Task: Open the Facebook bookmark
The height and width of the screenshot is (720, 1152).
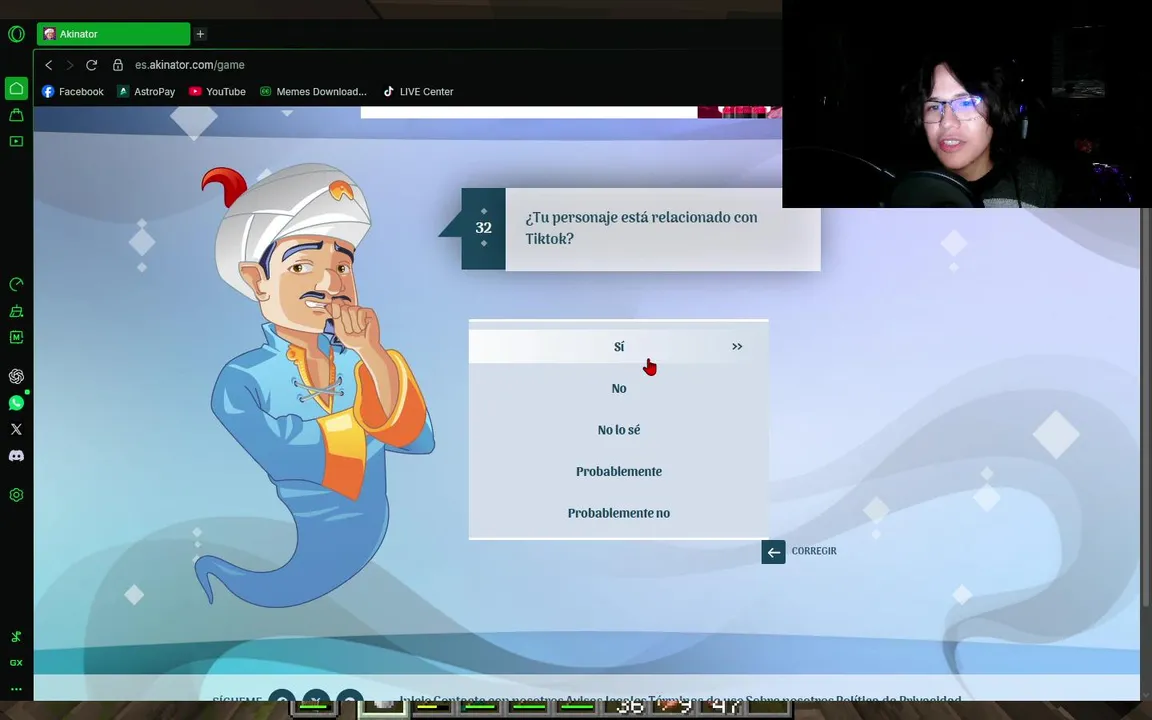Action: coord(73,91)
